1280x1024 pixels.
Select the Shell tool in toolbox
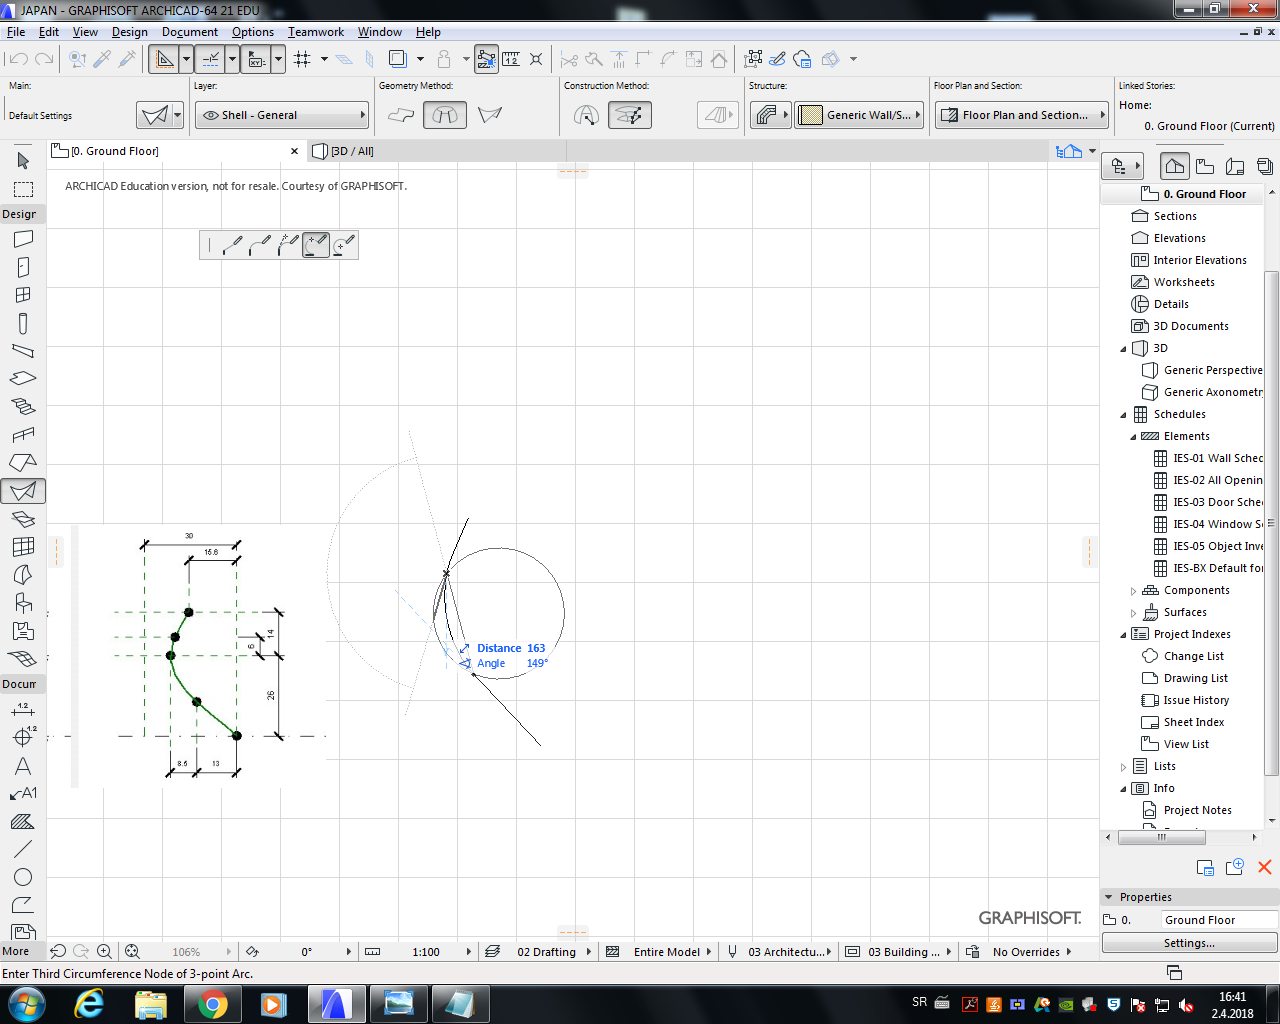23,491
